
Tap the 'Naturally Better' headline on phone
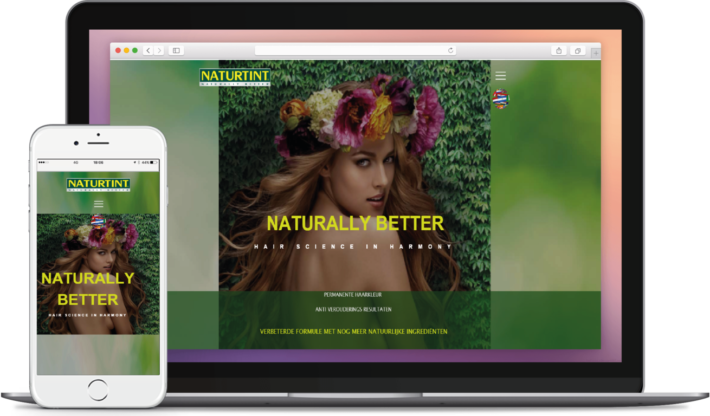pos(87,288)
